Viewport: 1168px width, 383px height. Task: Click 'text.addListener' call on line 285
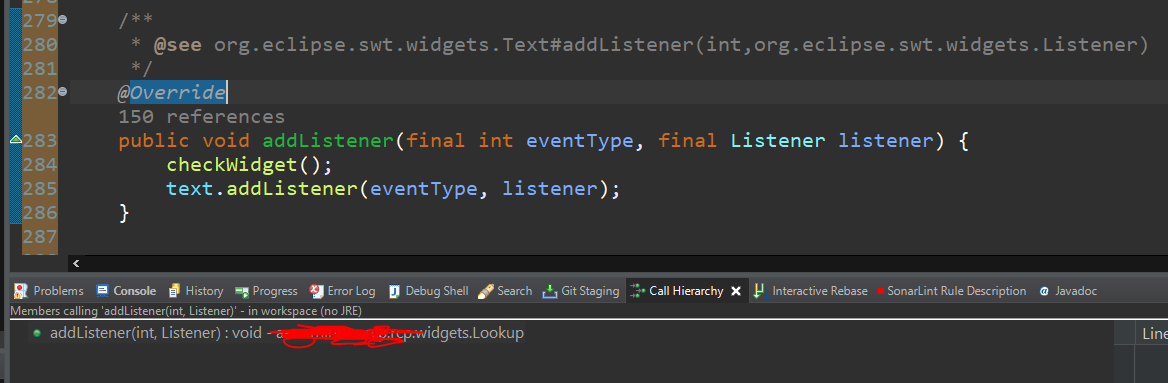pos(261,189)
